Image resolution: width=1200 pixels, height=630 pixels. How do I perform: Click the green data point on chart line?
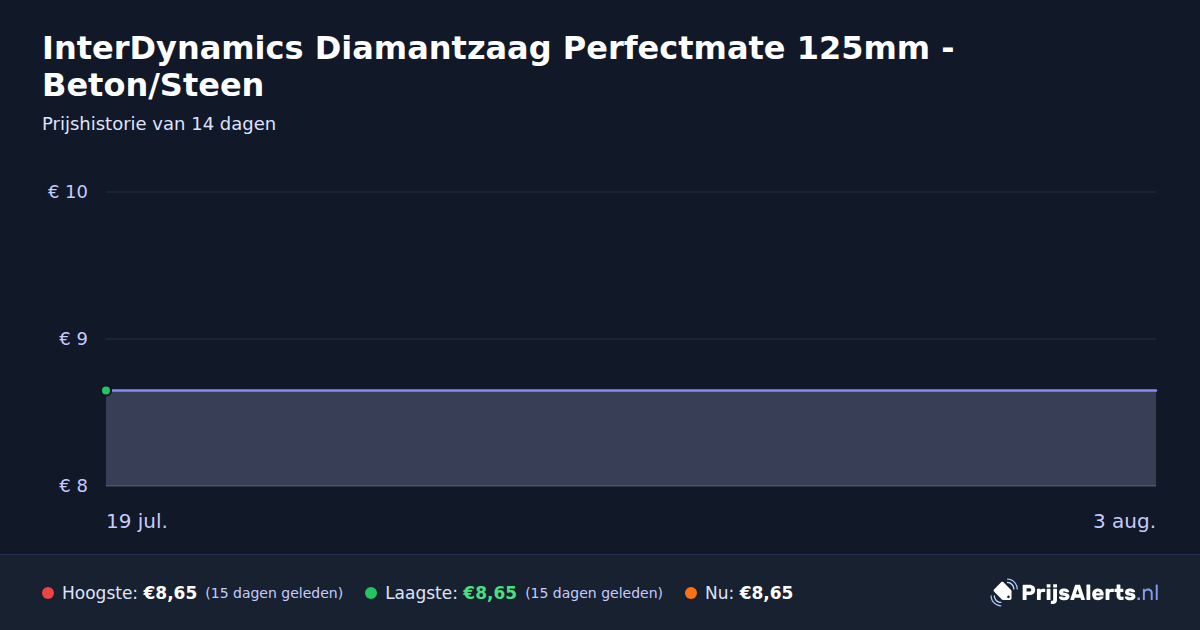pyautogui.click(x=106, y=390)
